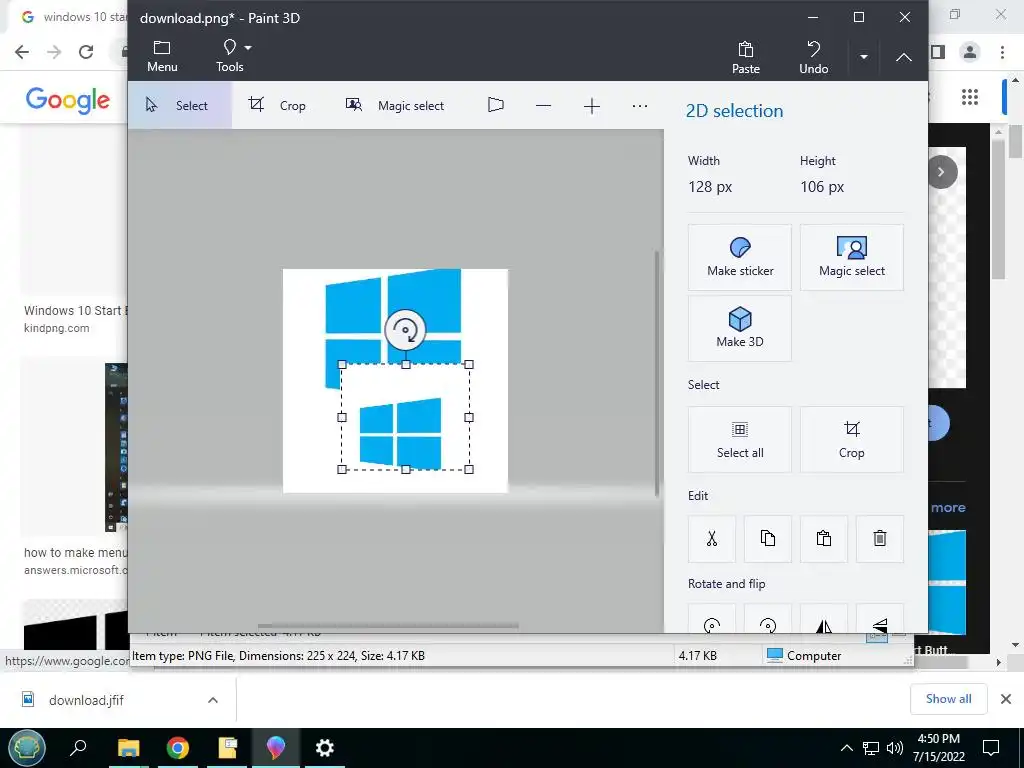
Task: Click the canvas horizontal scrollbar
Action: point(388,626)
